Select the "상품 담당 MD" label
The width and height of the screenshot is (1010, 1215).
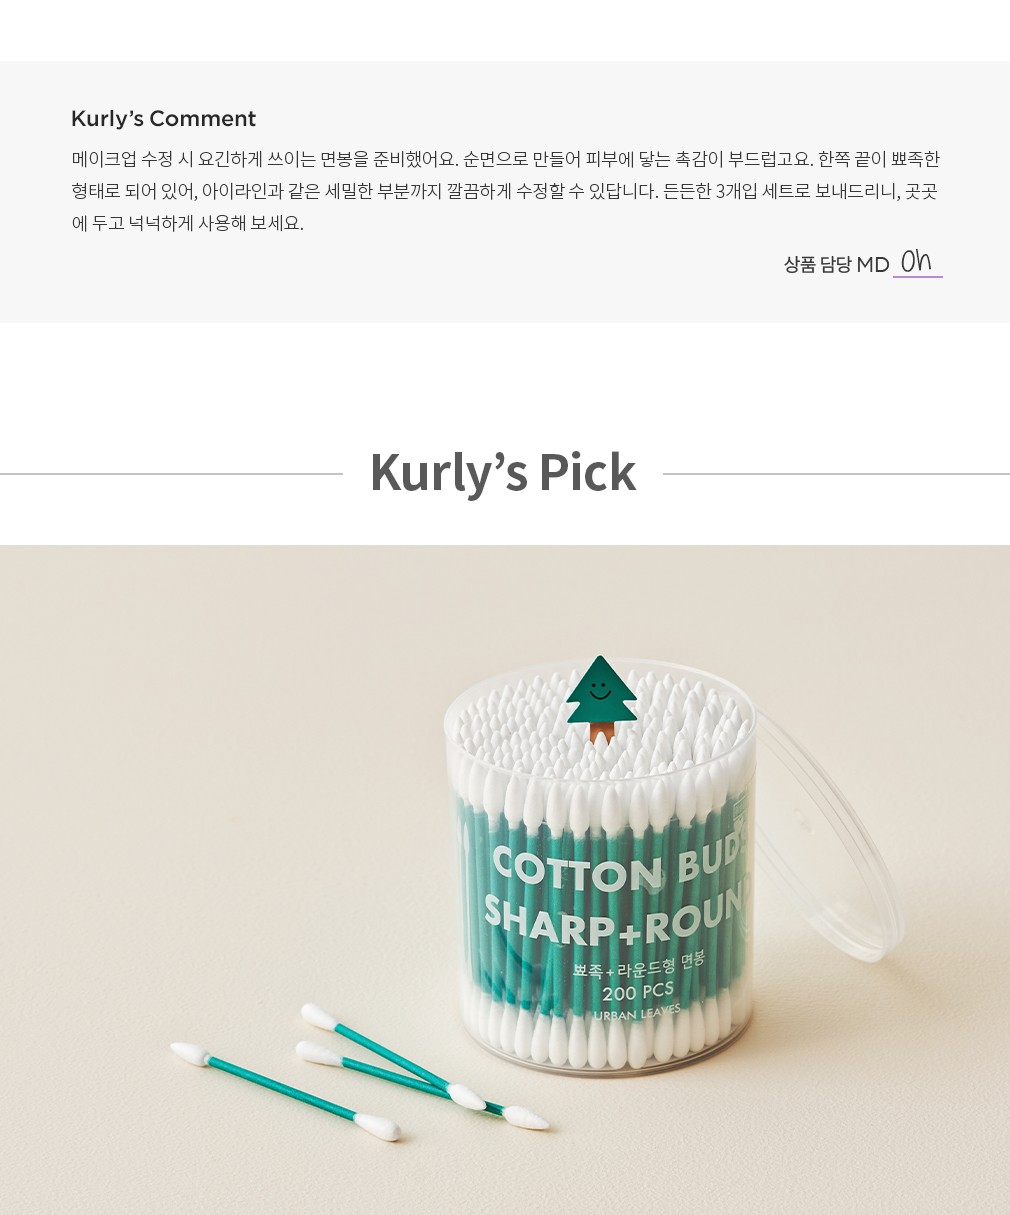[x=836, y=264]
